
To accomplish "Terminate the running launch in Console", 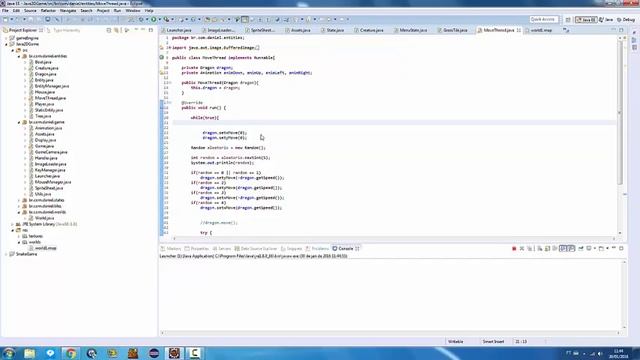I will [514, 249].
